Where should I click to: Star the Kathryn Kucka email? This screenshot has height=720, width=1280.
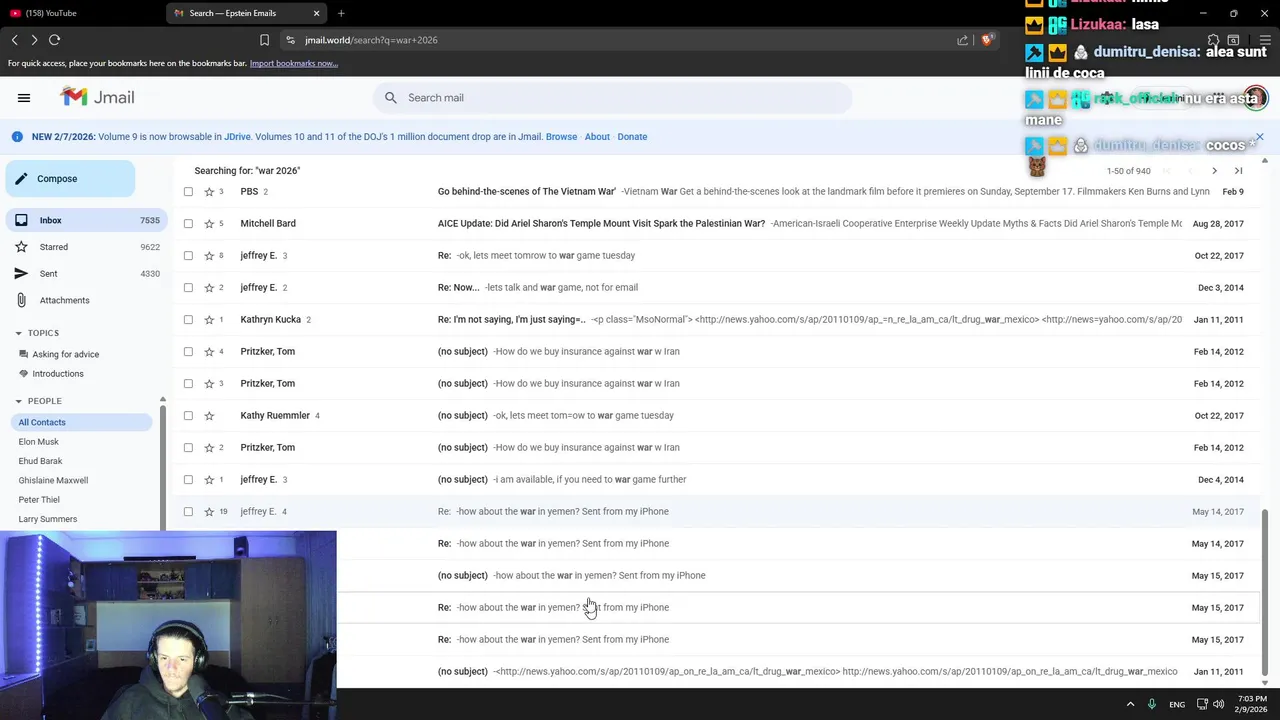(x=209, y=319)
